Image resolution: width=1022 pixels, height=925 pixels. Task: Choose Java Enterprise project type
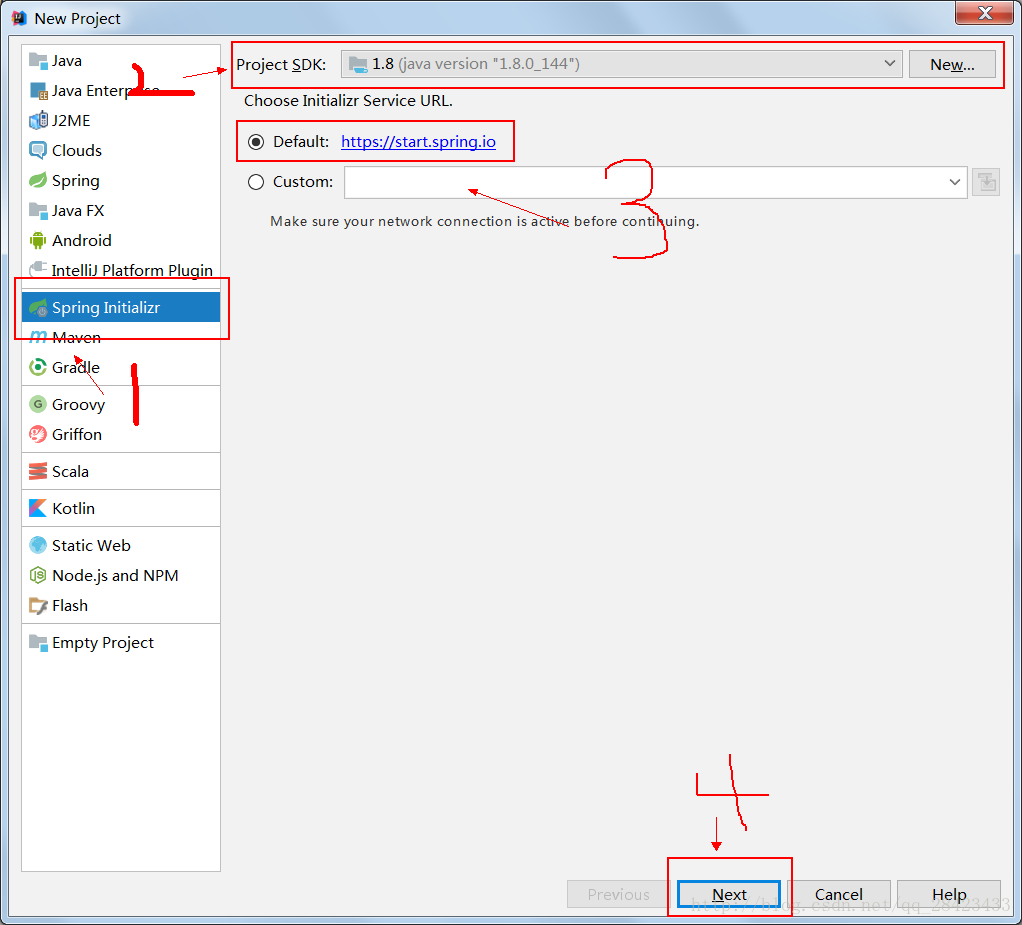121,91
